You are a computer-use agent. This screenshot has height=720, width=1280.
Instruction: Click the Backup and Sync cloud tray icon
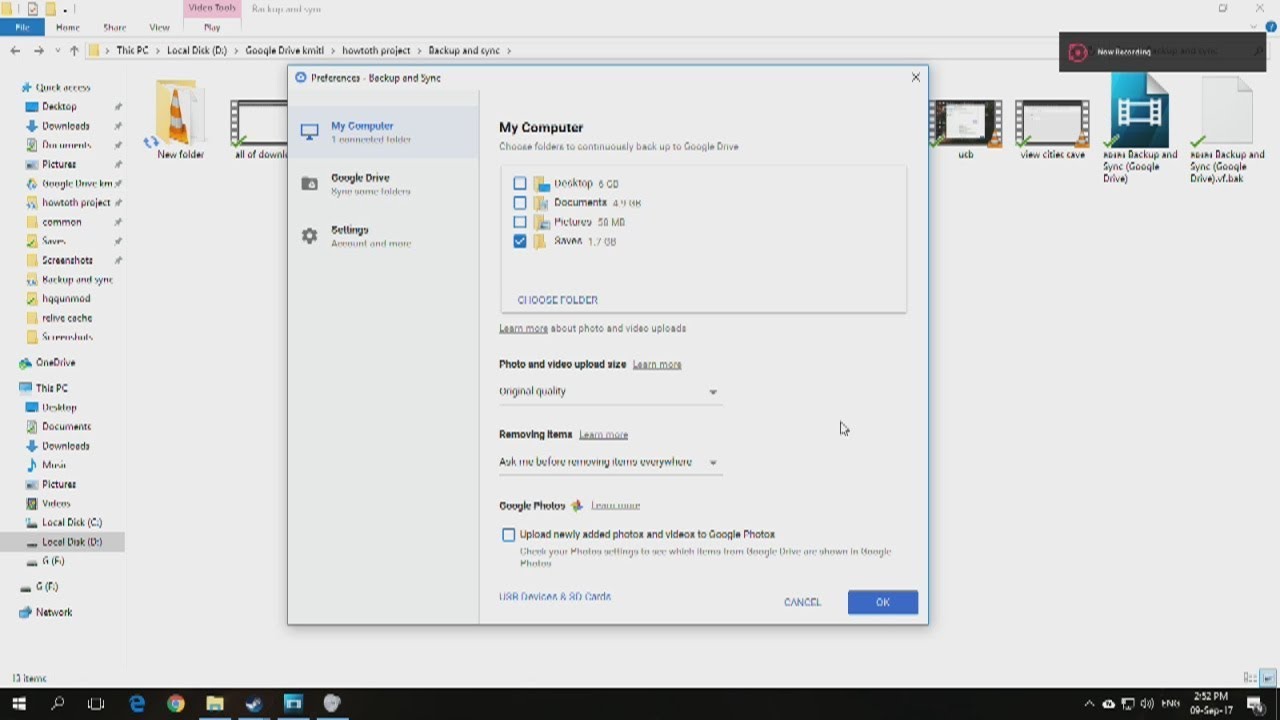pyautogui.click(x=1108, y=704)
